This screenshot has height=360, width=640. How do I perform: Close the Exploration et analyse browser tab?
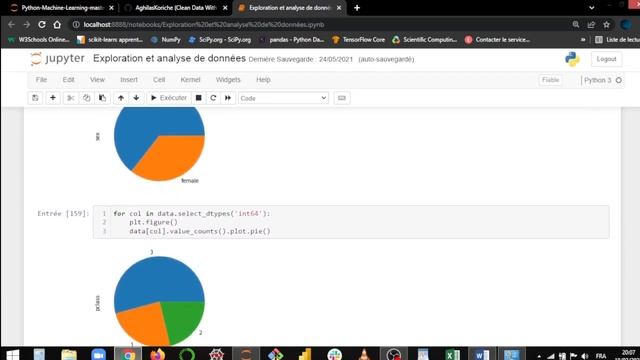339,8
